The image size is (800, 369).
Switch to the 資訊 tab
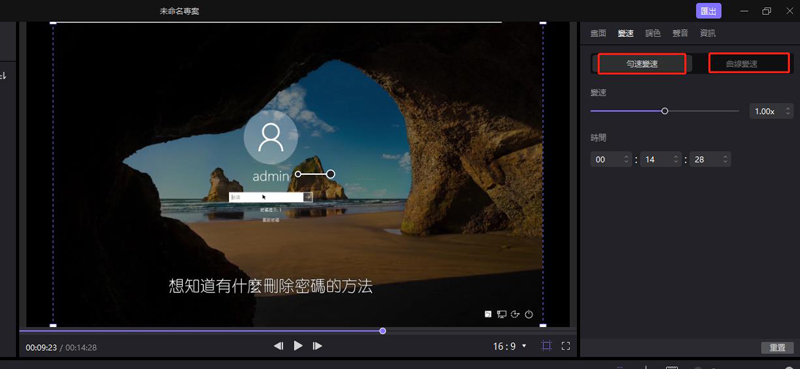click(707, 33)
